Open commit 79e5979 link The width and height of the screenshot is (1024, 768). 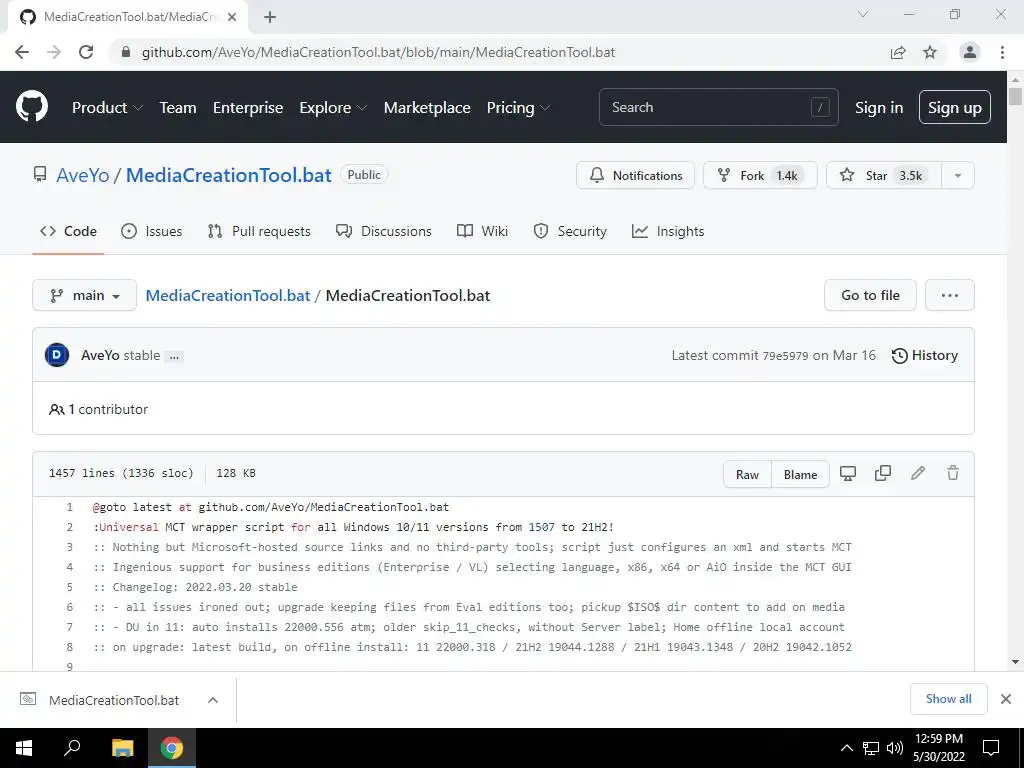pyautogui.click(x=786, y=356)
